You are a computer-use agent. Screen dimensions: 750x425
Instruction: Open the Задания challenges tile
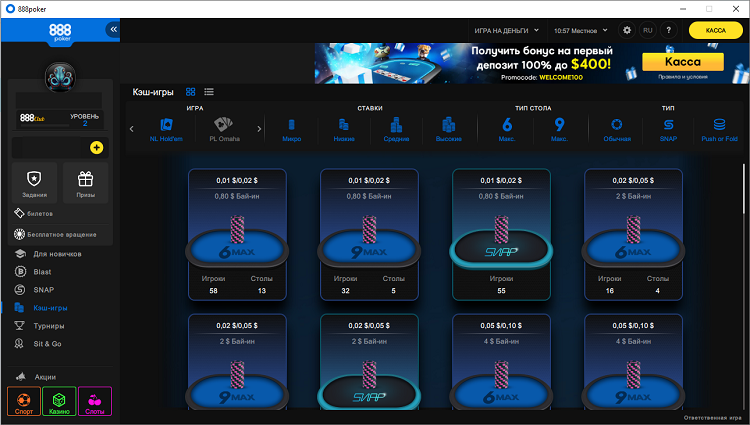[x=35, y=183]
